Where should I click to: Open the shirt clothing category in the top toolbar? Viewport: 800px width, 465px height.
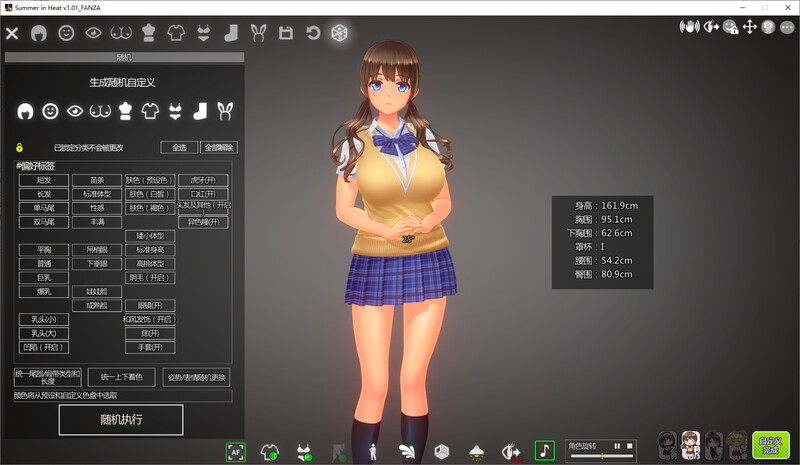pyautogui.click(x=176, y=33)
